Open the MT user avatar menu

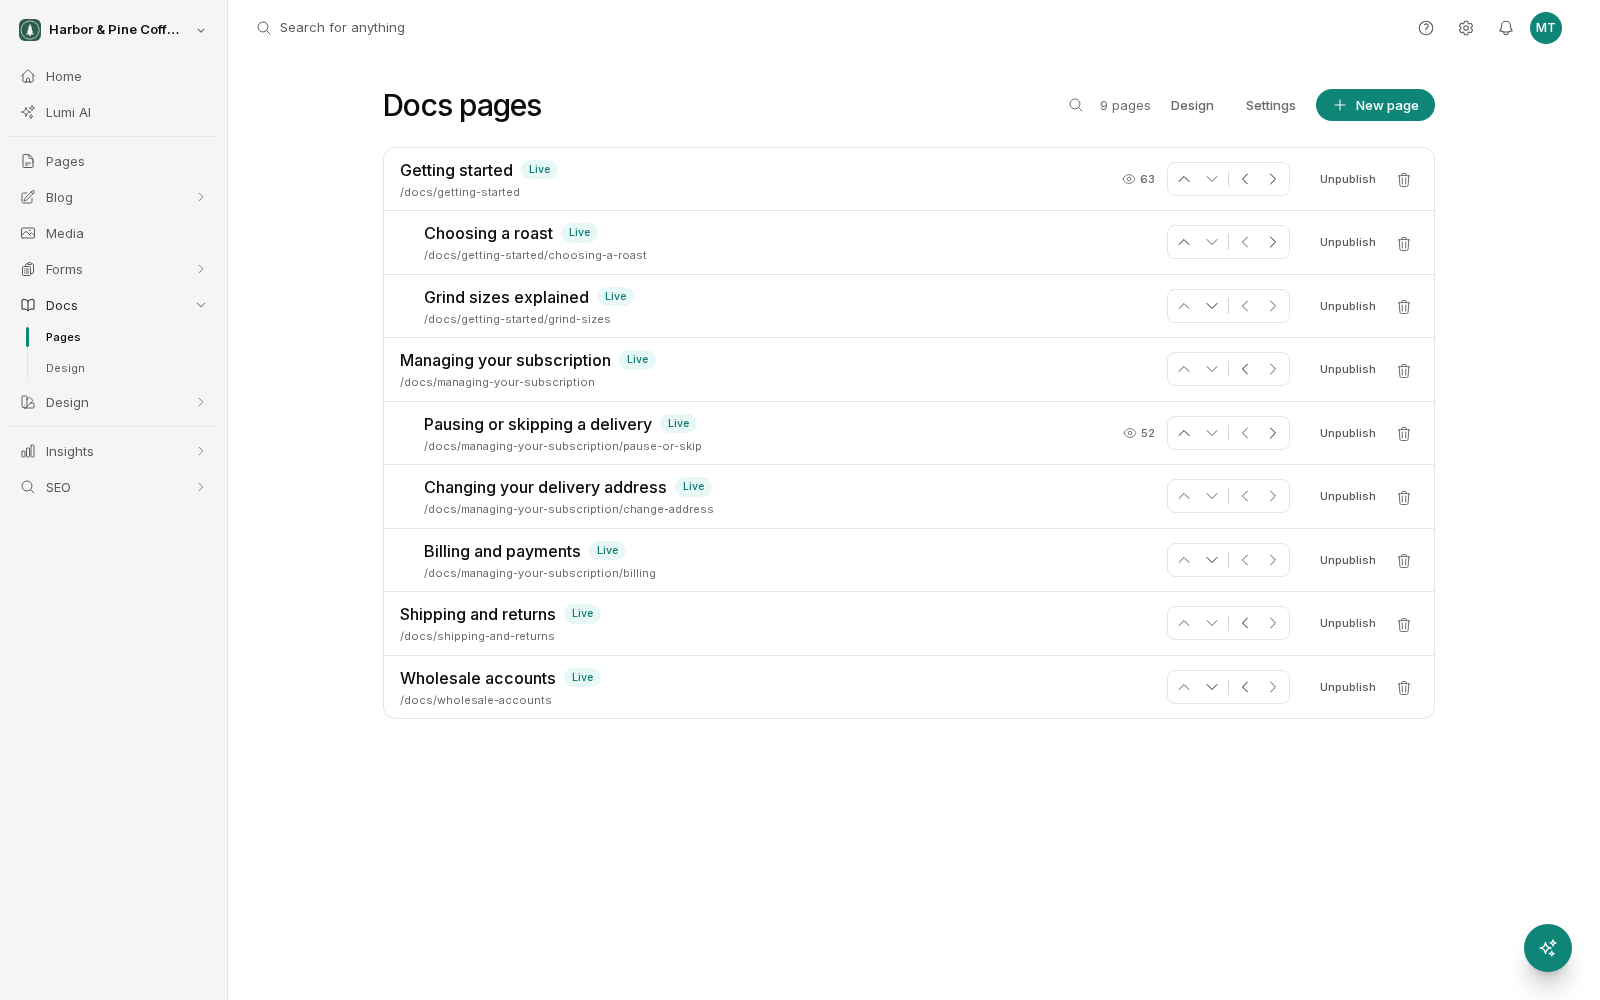click(x=1546, y=28)
